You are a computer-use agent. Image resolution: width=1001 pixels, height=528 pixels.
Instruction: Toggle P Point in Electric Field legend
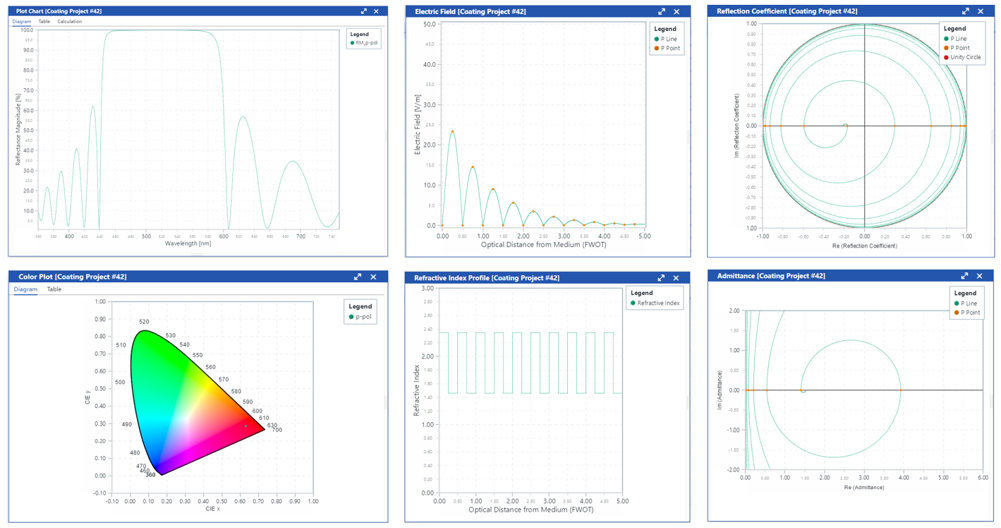664,48
